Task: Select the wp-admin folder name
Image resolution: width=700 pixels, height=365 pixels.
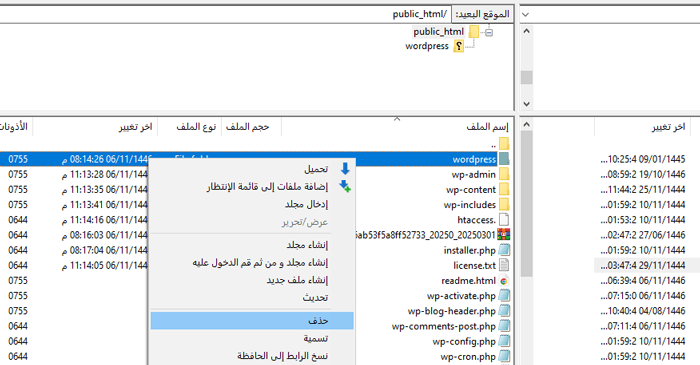Action: (474, 174)
